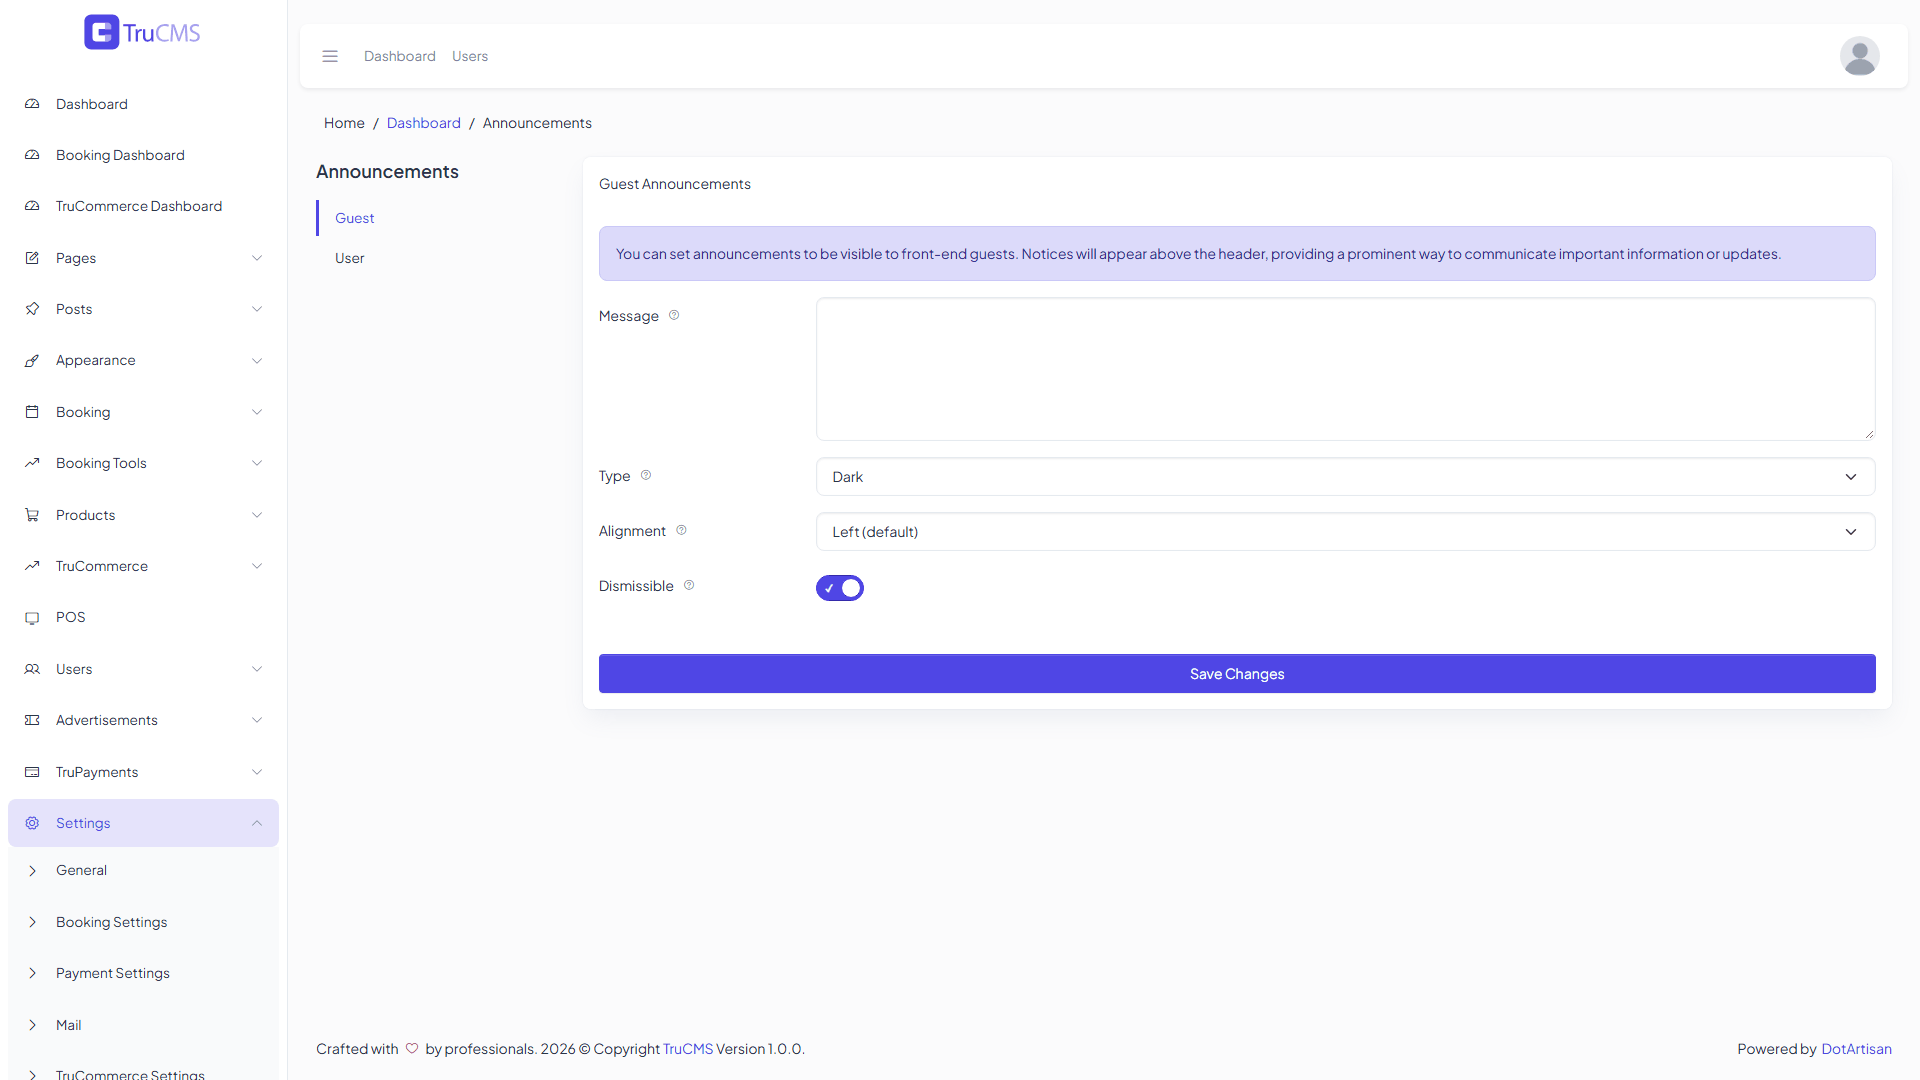The width and height of the screenshot is (1920, 1080).
Task: Click the help icon beside Dismissible
Action: [x=689, y=585]
